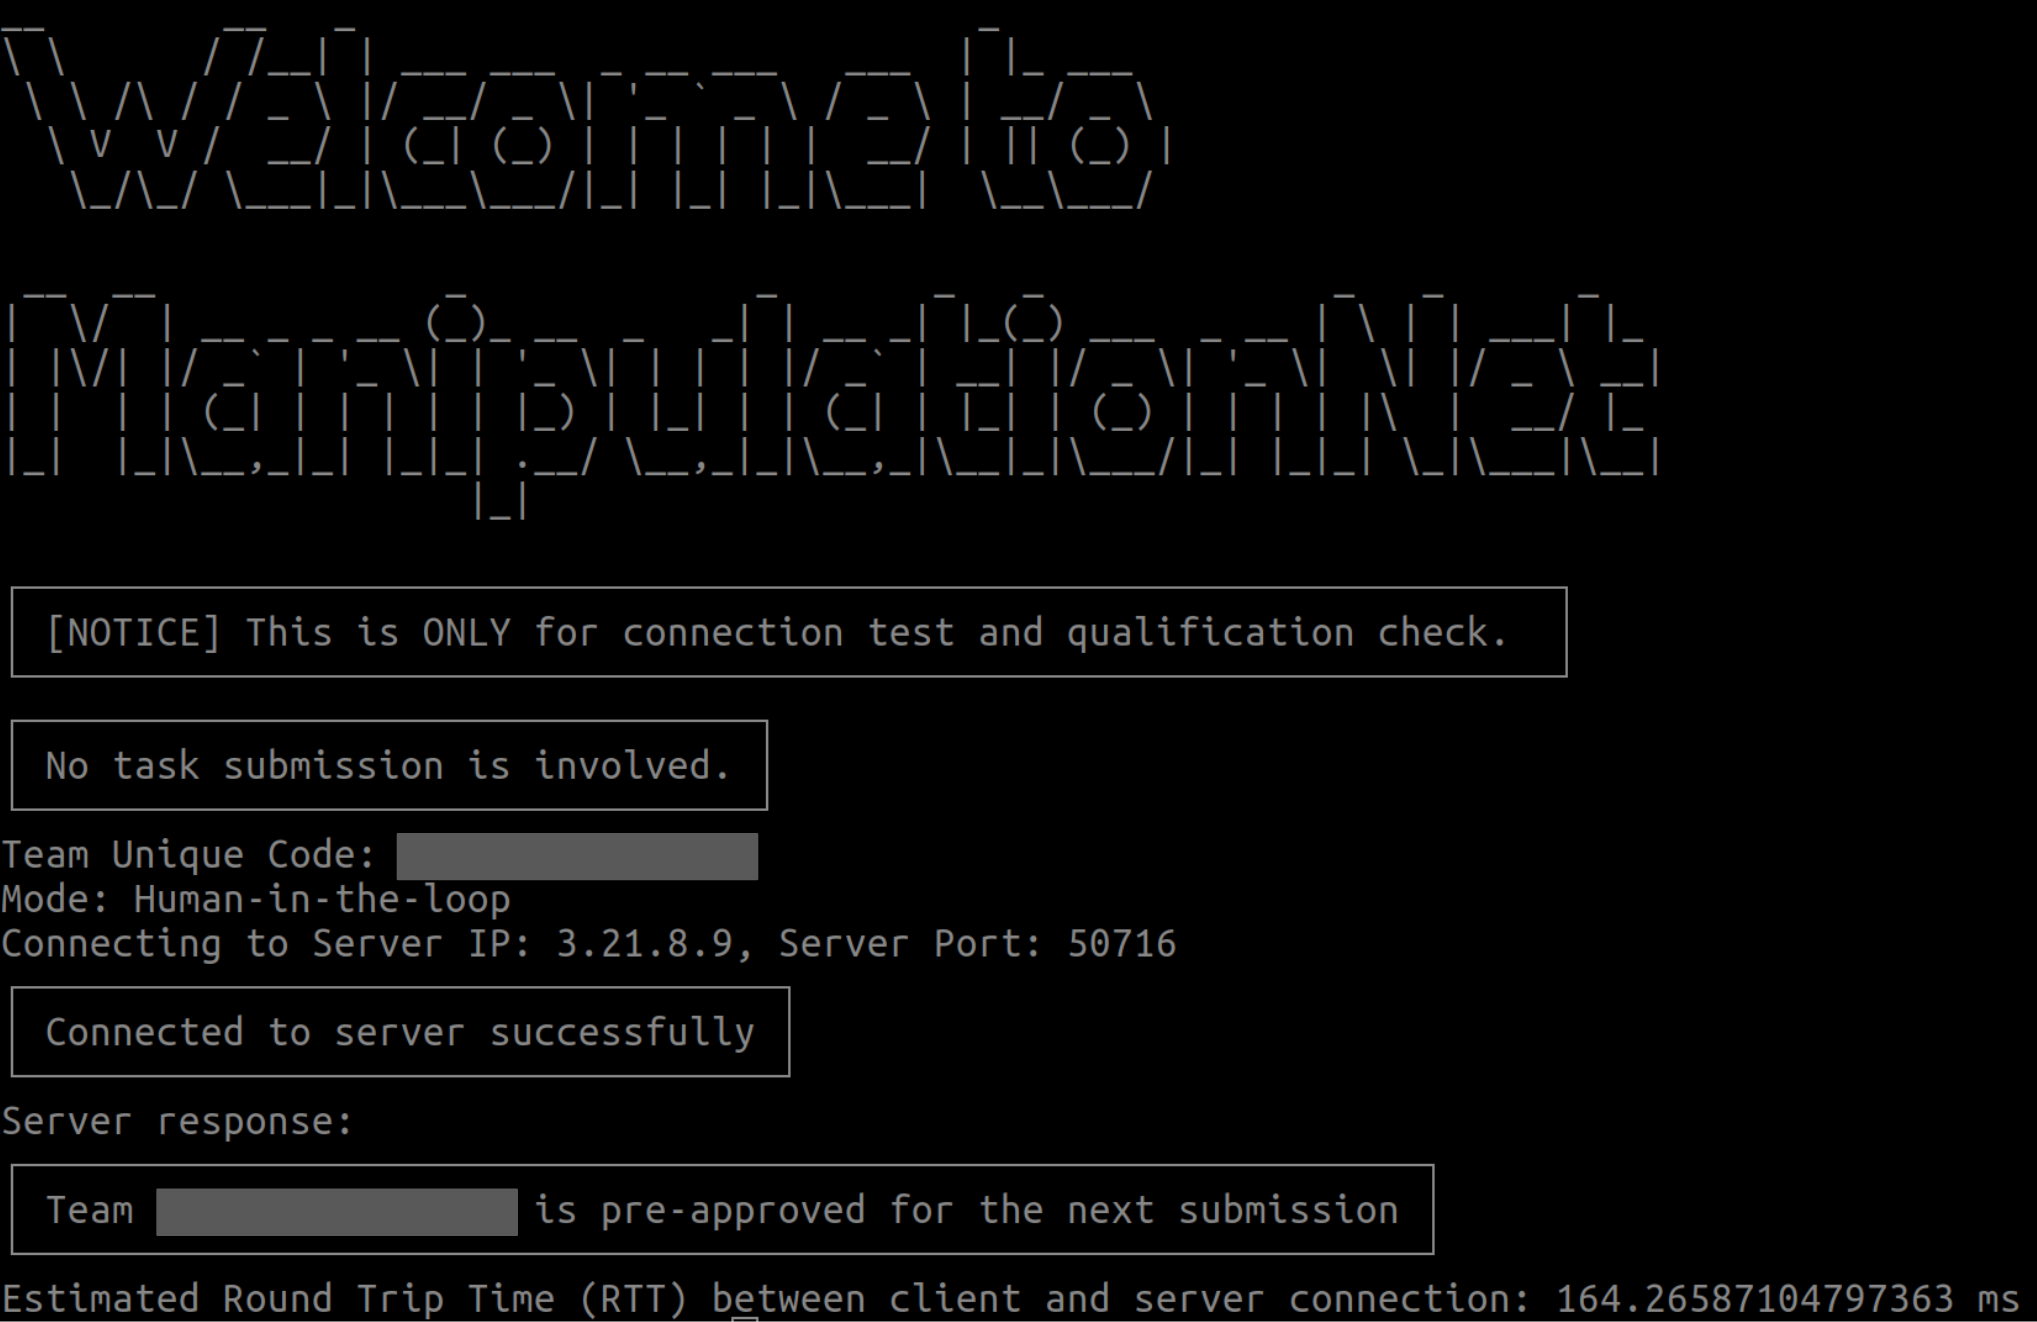The width and height of the screenshot is (2037, 1322).
Task: Click the redacted team name in server response
Action: point(337,1212)
